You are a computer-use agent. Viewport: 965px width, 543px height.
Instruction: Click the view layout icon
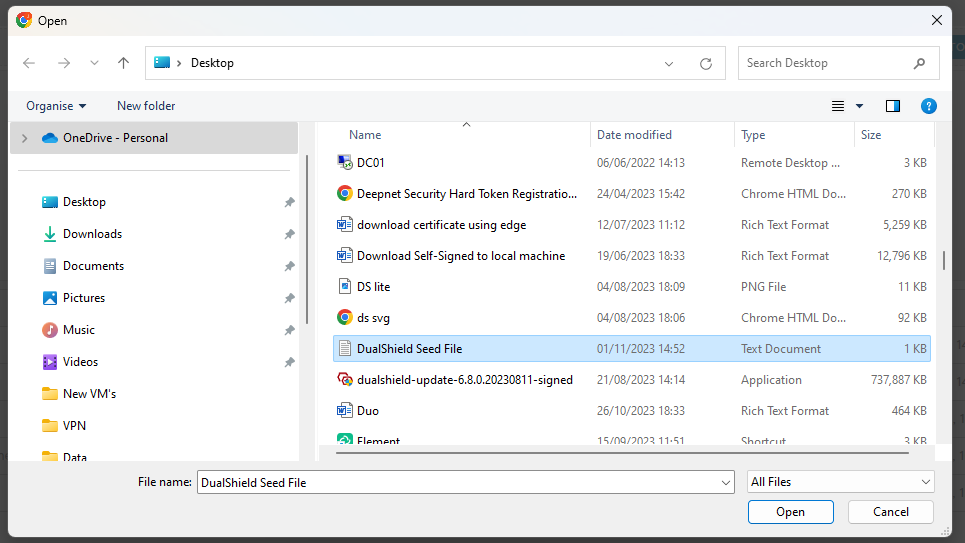[838, 106]
